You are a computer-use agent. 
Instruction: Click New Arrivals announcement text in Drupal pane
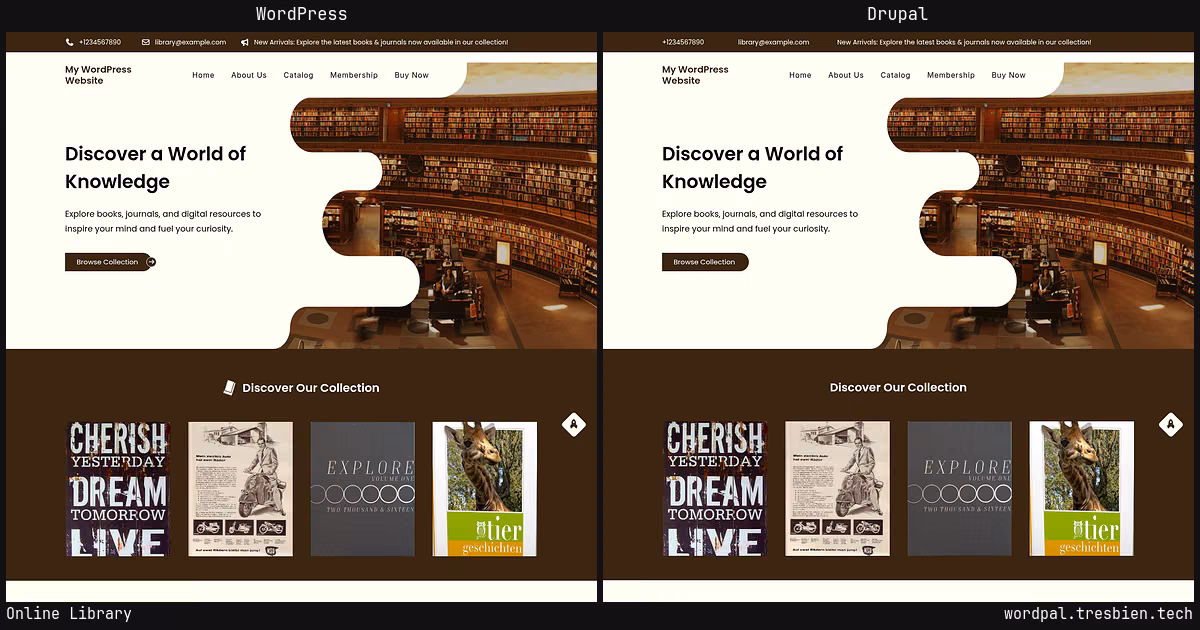click(964, 42)
